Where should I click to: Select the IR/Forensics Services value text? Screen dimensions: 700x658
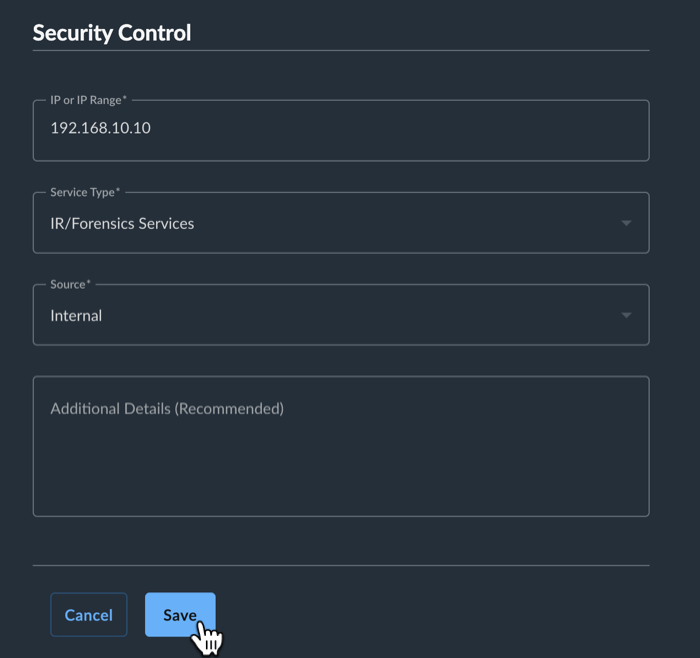click(122, 223)
